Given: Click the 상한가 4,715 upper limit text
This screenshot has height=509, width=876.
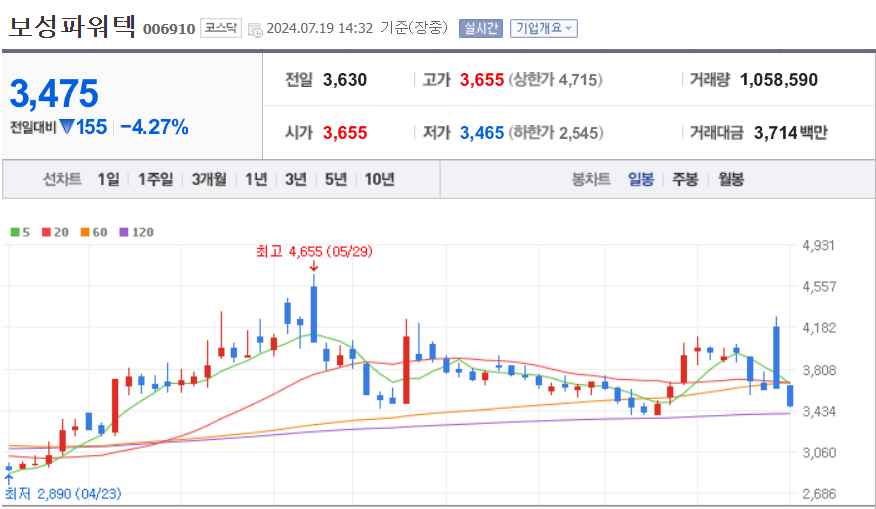Looking at the screenshot, I should click(555, 80).
